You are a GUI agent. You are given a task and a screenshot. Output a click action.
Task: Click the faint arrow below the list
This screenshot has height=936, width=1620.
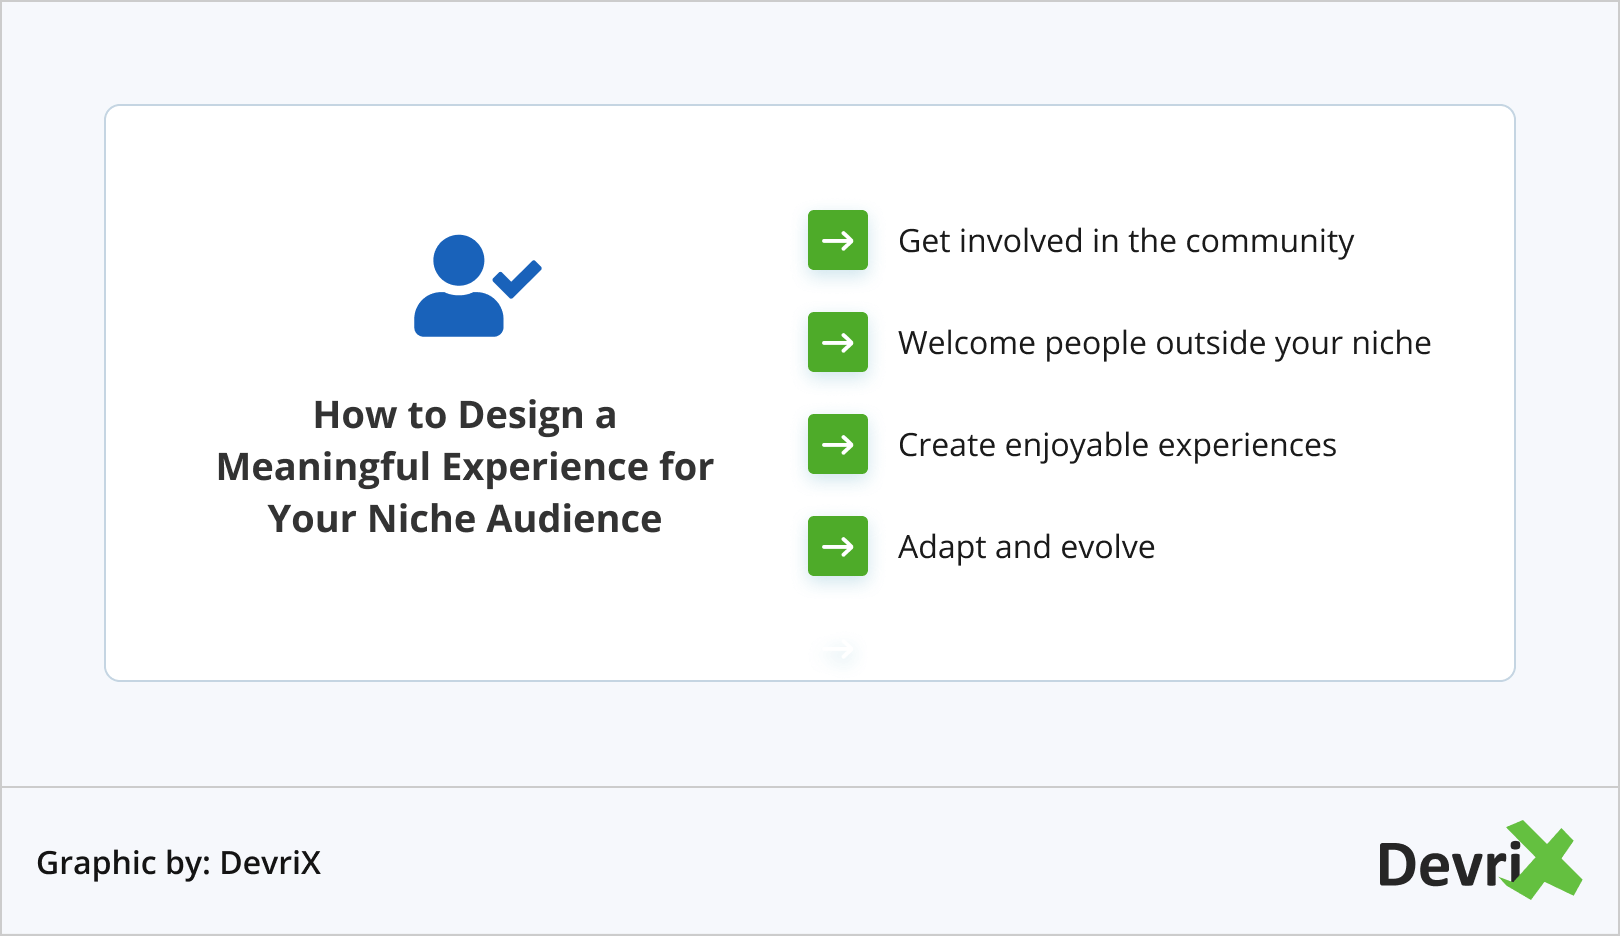838,652
